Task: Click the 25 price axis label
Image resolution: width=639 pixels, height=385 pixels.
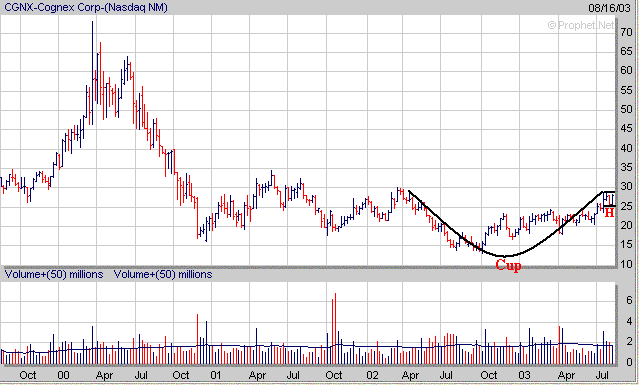Action: (626, 206)
